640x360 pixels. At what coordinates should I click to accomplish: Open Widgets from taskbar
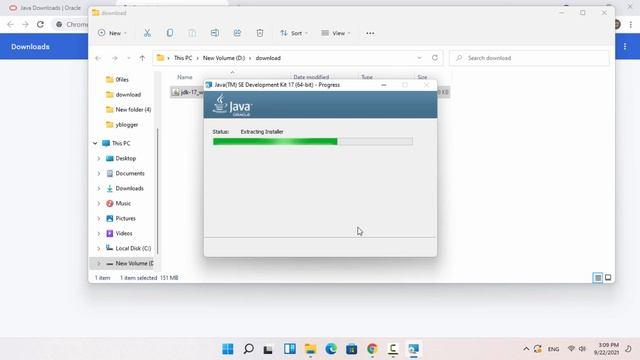(290, 349)
